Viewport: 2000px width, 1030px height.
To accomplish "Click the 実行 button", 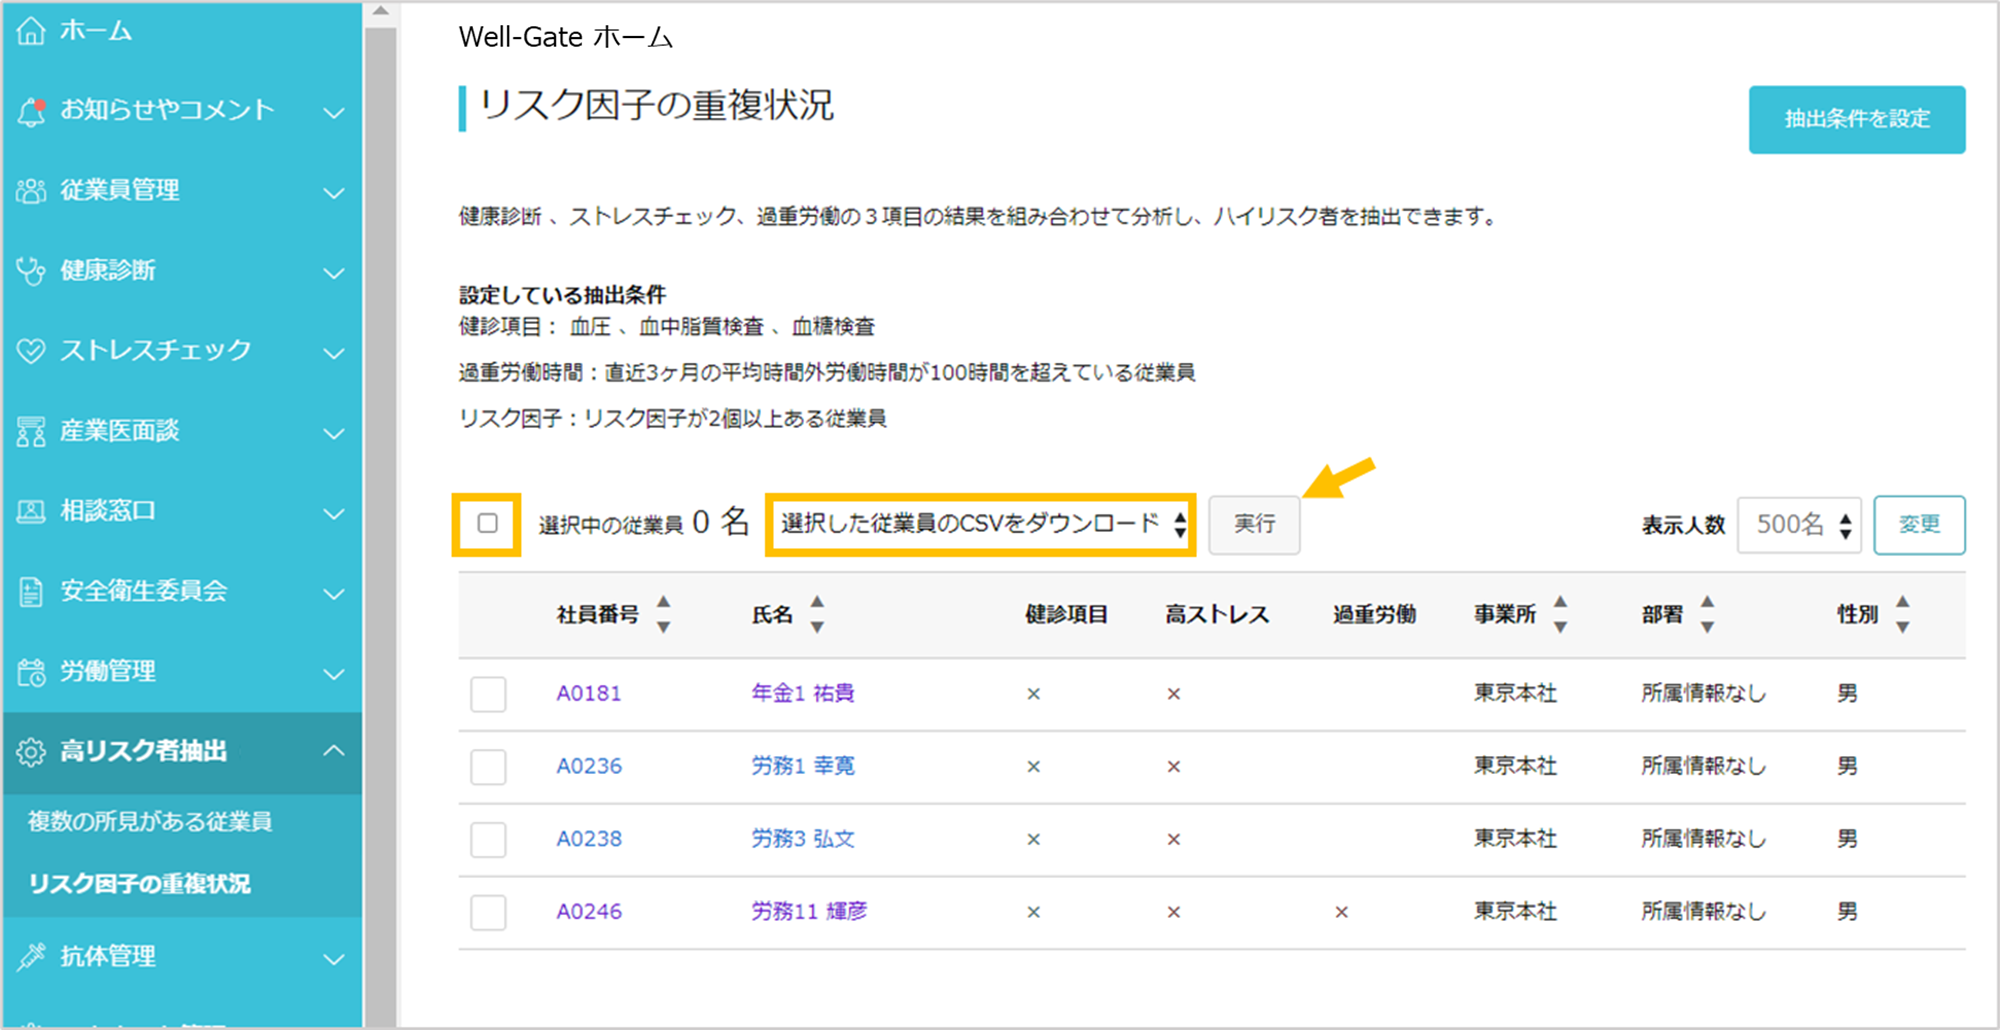I will tap(1254, 524).
